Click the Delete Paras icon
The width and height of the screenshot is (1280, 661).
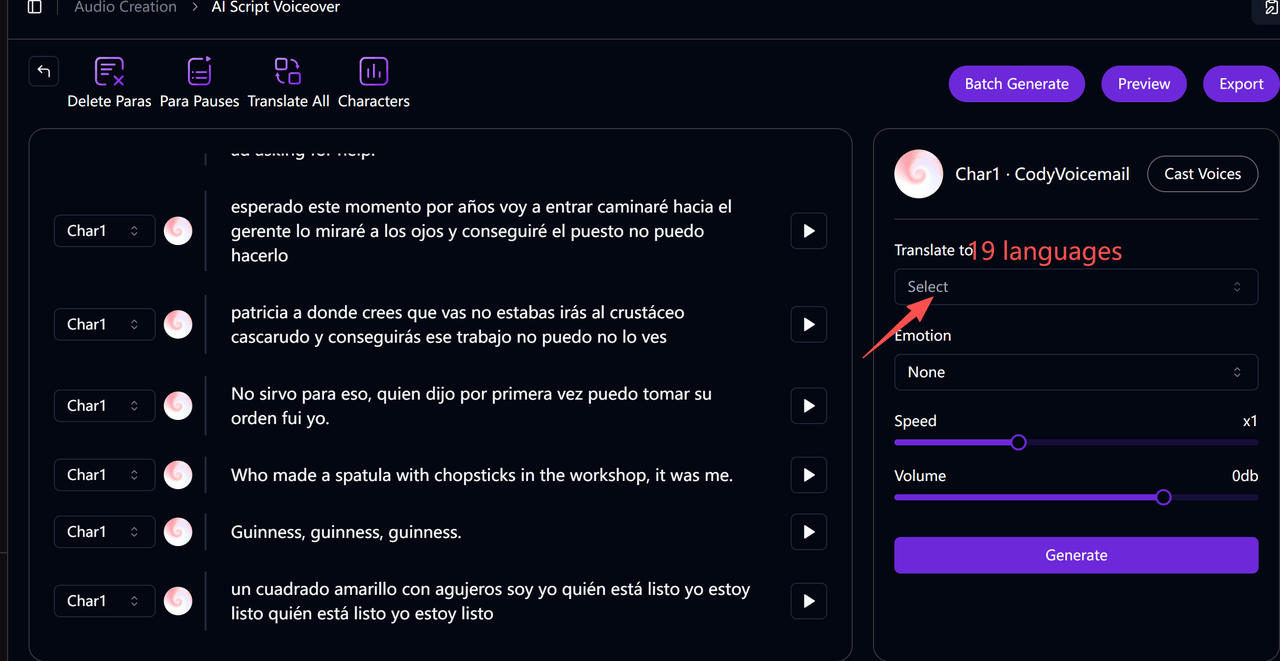pos(109,72)
